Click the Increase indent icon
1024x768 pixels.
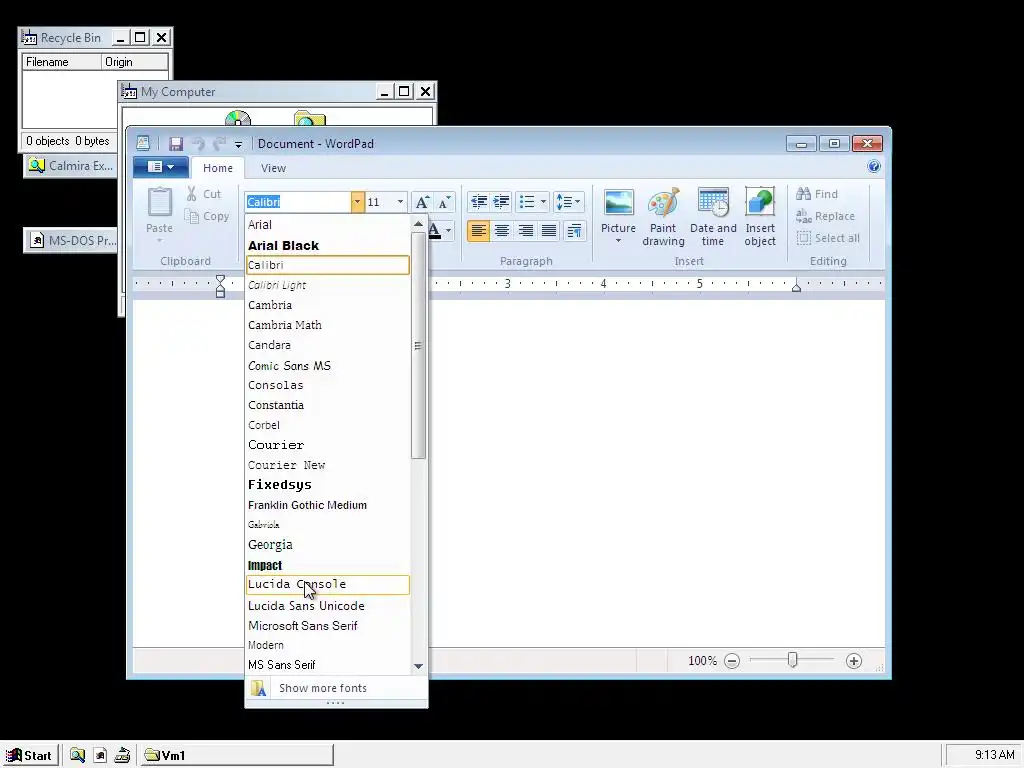click(x=501, y=202)
